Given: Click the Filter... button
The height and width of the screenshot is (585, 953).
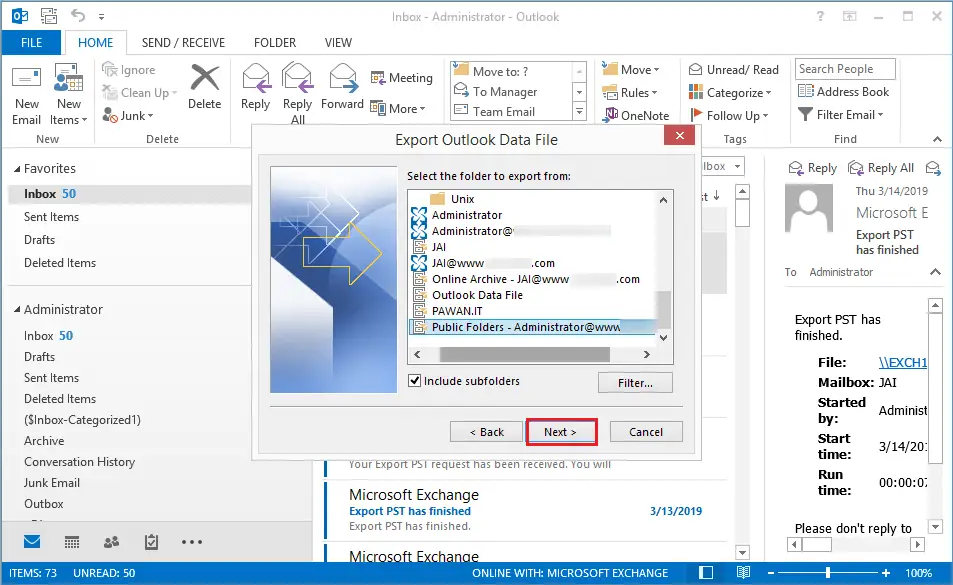Looking at the screenshot, I should [x=635, y=383].
